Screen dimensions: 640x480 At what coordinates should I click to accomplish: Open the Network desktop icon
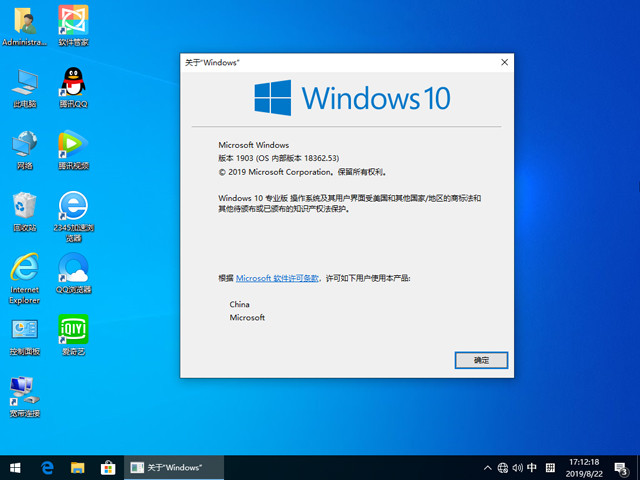[24, 144]
